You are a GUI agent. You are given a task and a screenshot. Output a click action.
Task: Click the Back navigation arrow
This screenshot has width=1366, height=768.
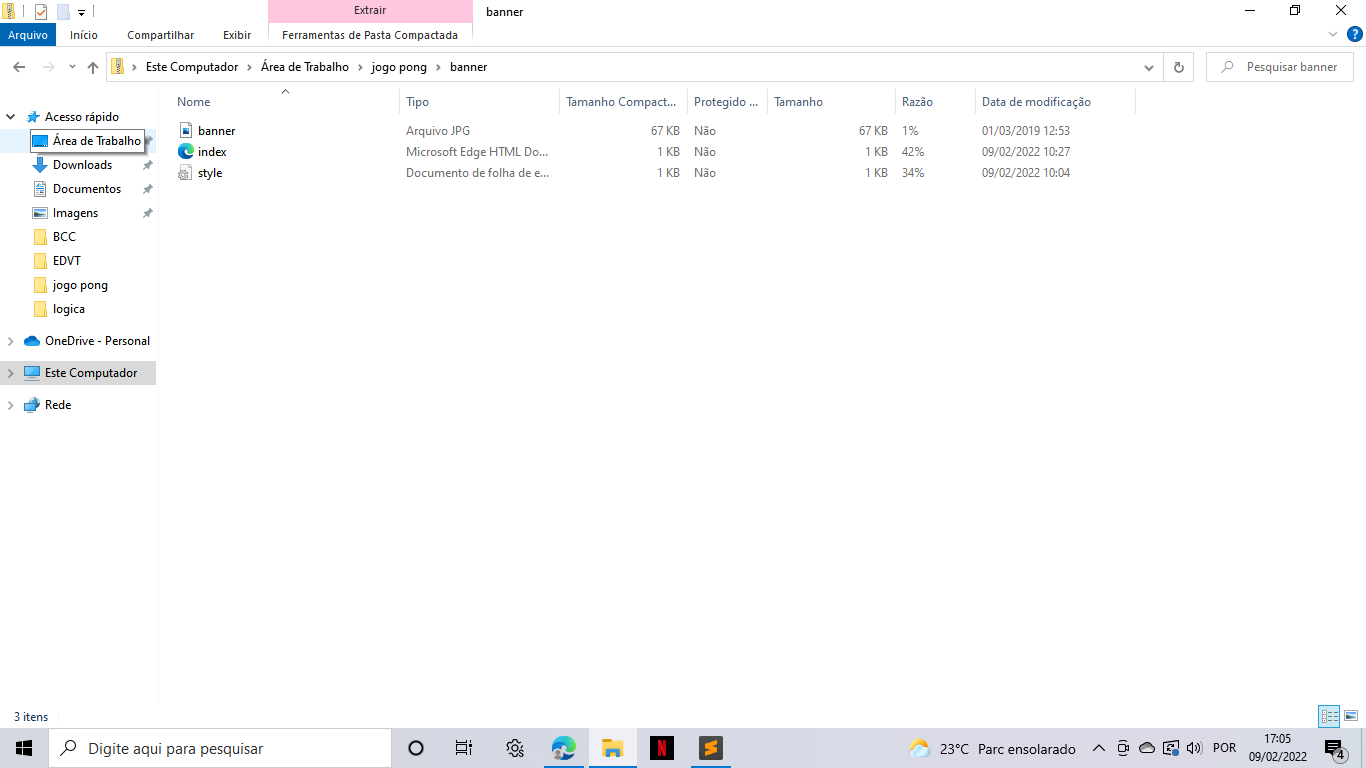(18, 67)
